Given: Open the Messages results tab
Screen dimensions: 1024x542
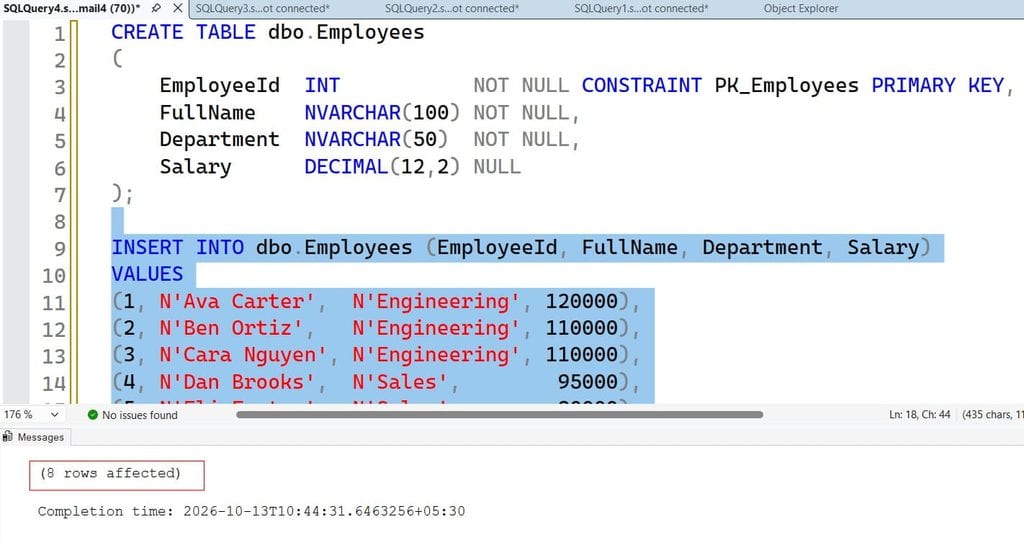Looking at the screenshot, I should point(34,437).
